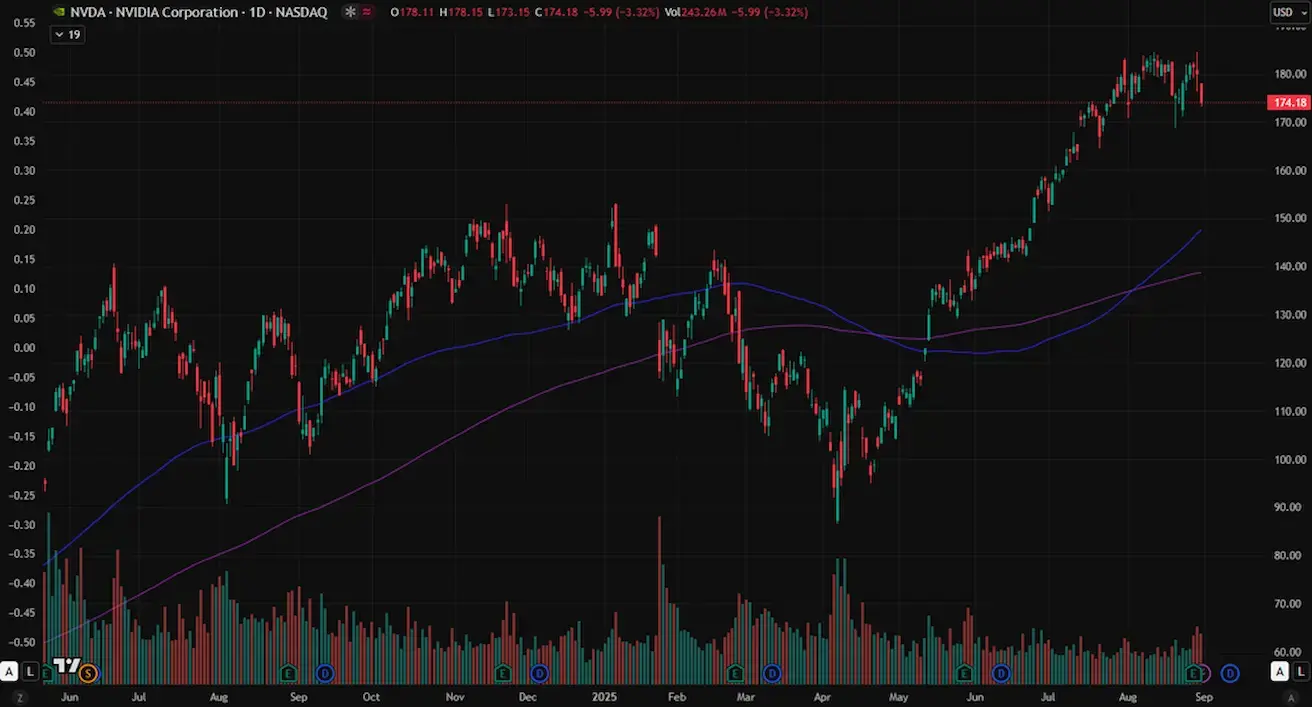Click the May label on the time axis
The image size is (1312, 707).
pyautogui.click(x=899, y=696)
